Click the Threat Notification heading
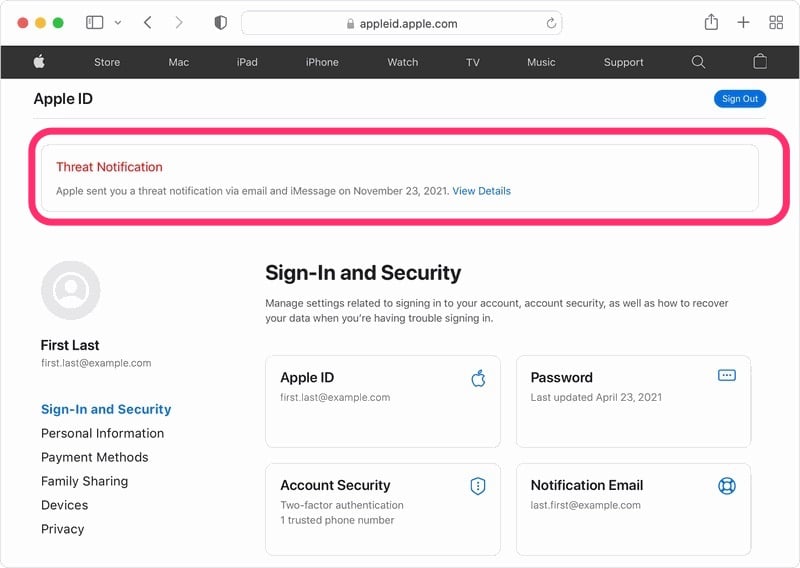800x568 pixels. [x=109, y=167]
